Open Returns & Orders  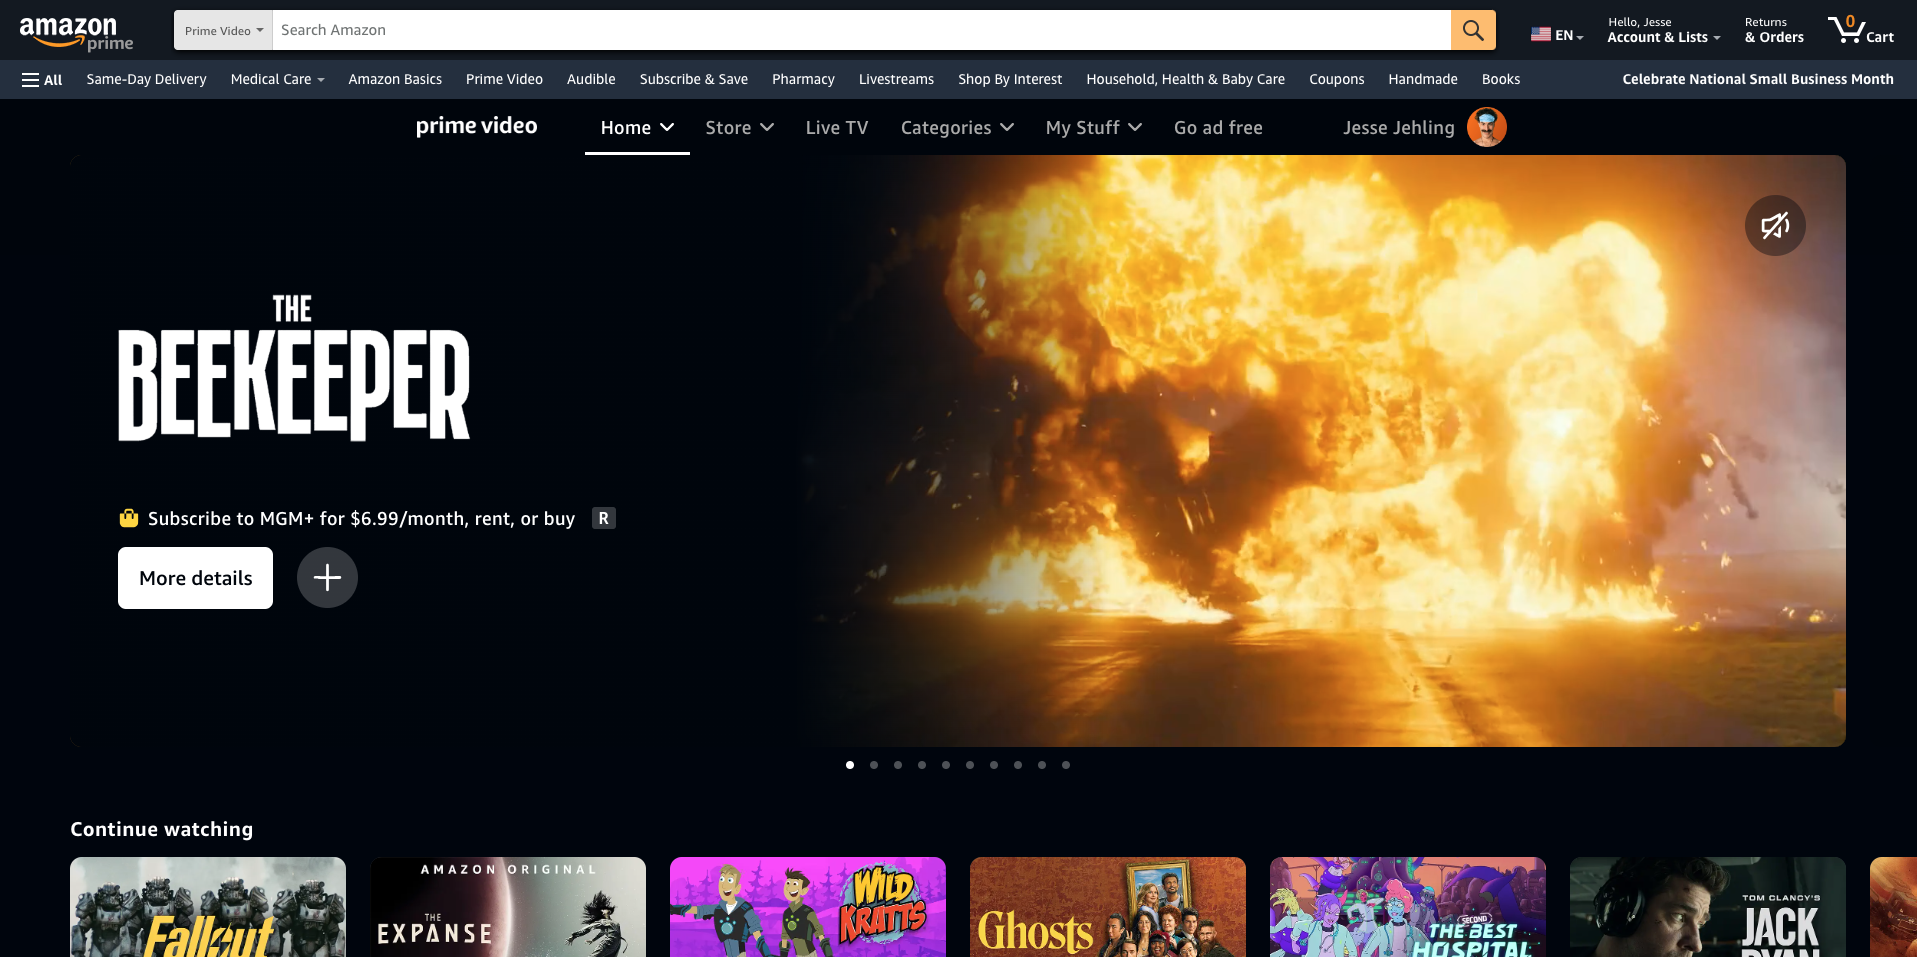pyautogui.click(x=1774, y=30)
